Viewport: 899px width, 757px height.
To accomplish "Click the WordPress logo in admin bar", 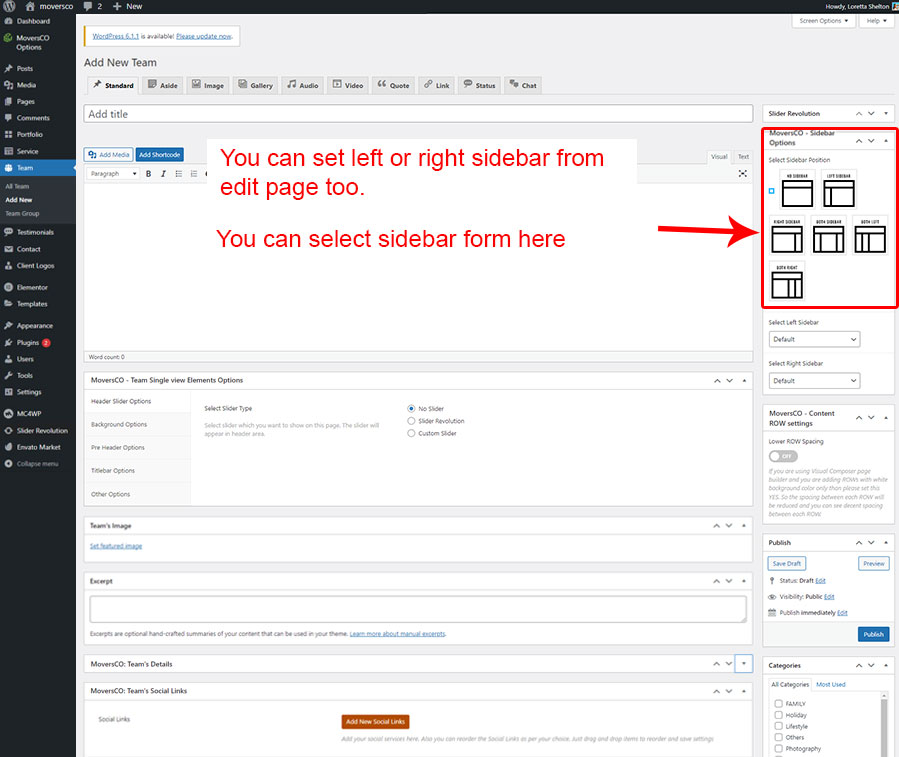I will pos(10,6).
